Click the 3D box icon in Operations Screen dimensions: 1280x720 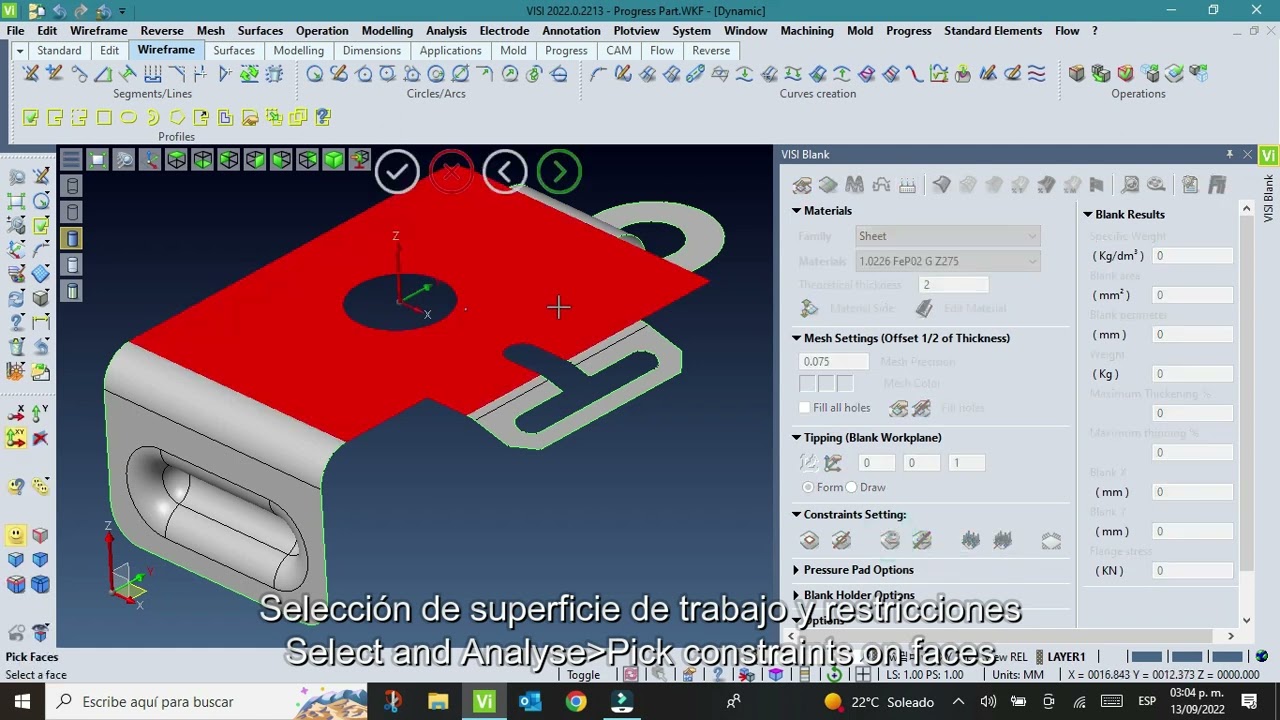(1077, 73)
